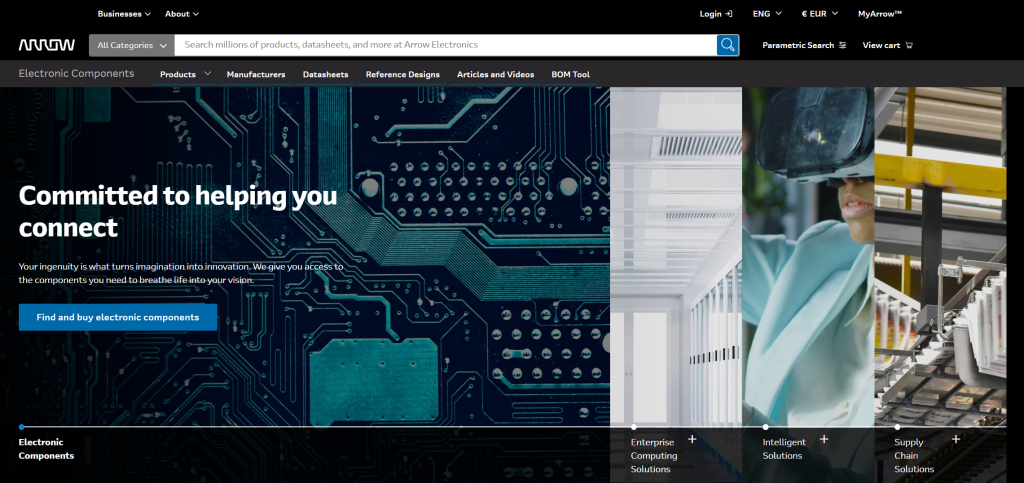
Task: Click the blue search magnifier button
Action: click(728, 45)
